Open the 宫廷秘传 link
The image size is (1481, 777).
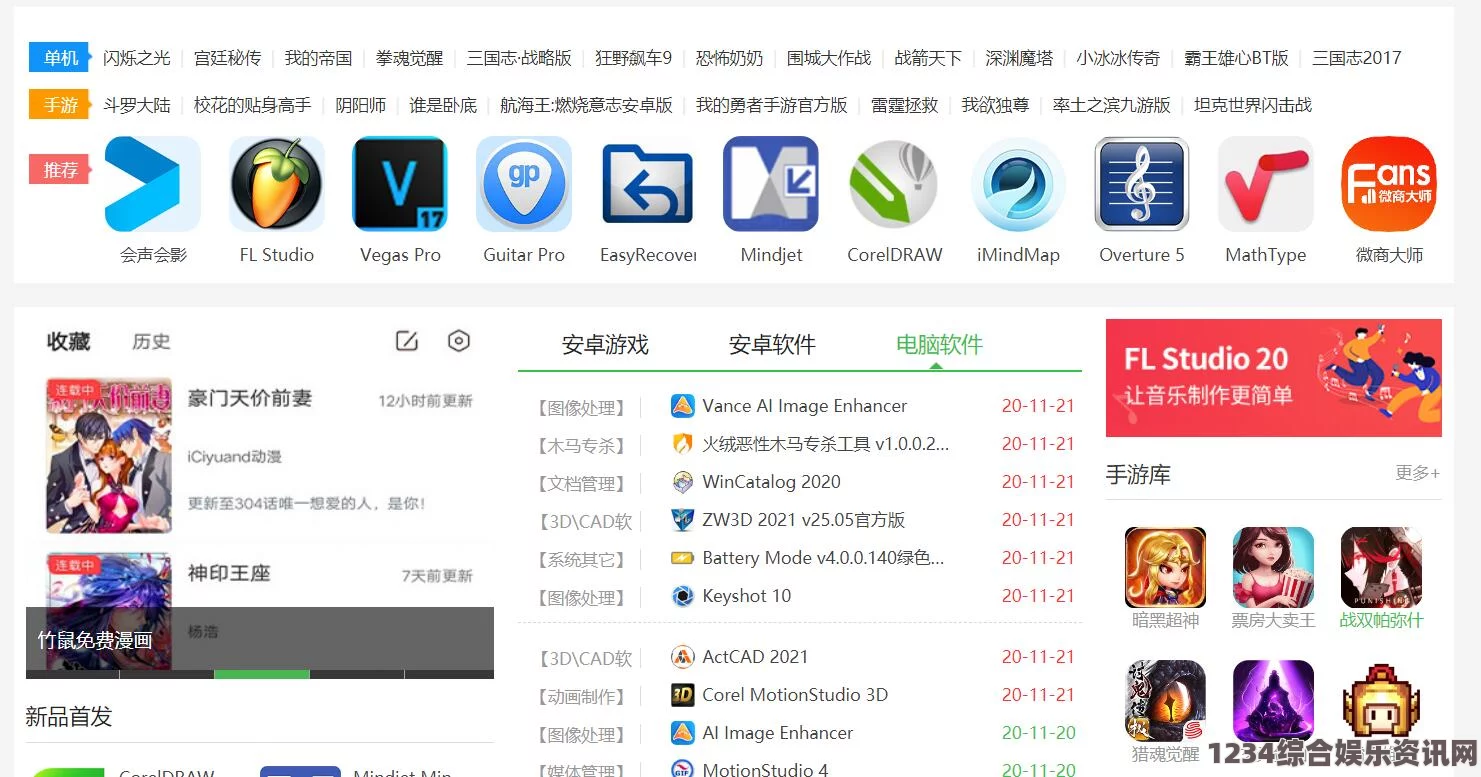(228, 58)
